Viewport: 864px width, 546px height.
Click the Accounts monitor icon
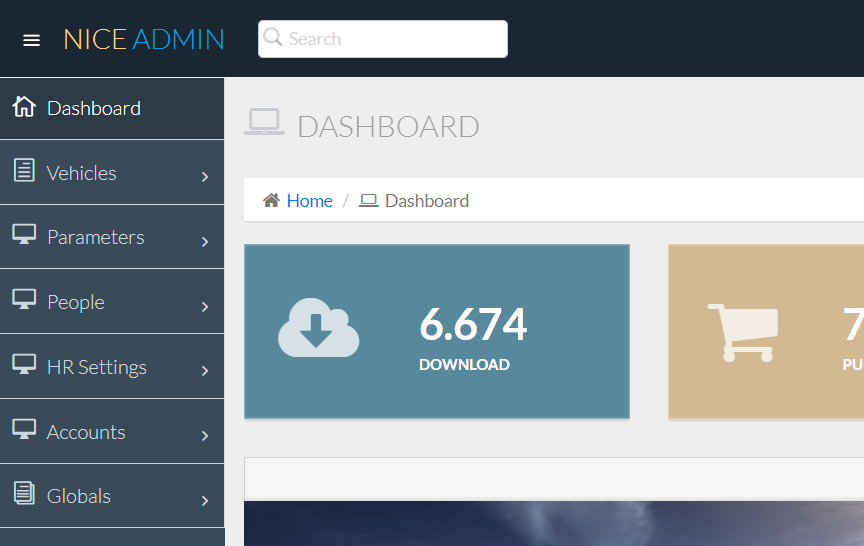[24, 429]
